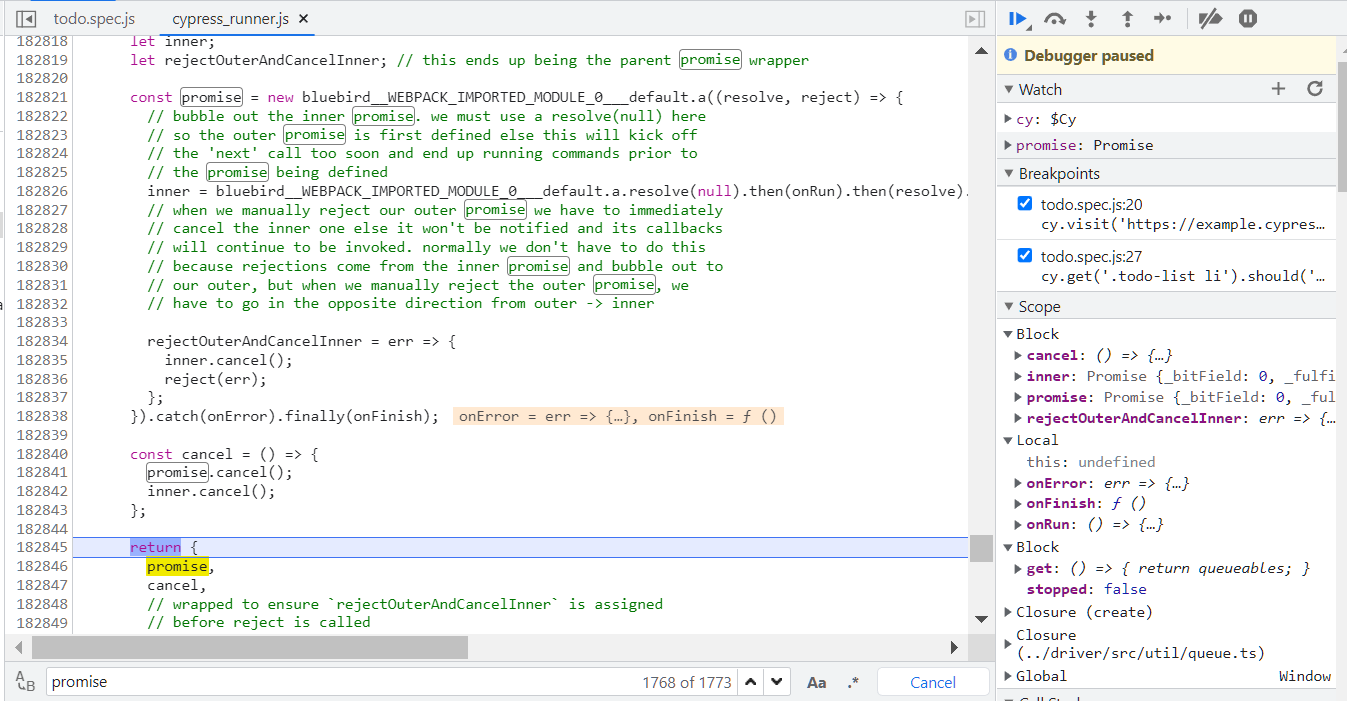Click line number 182840 in the gutter
The width and height of the screenshot is (1347, 701).
[x=41, y=454]
